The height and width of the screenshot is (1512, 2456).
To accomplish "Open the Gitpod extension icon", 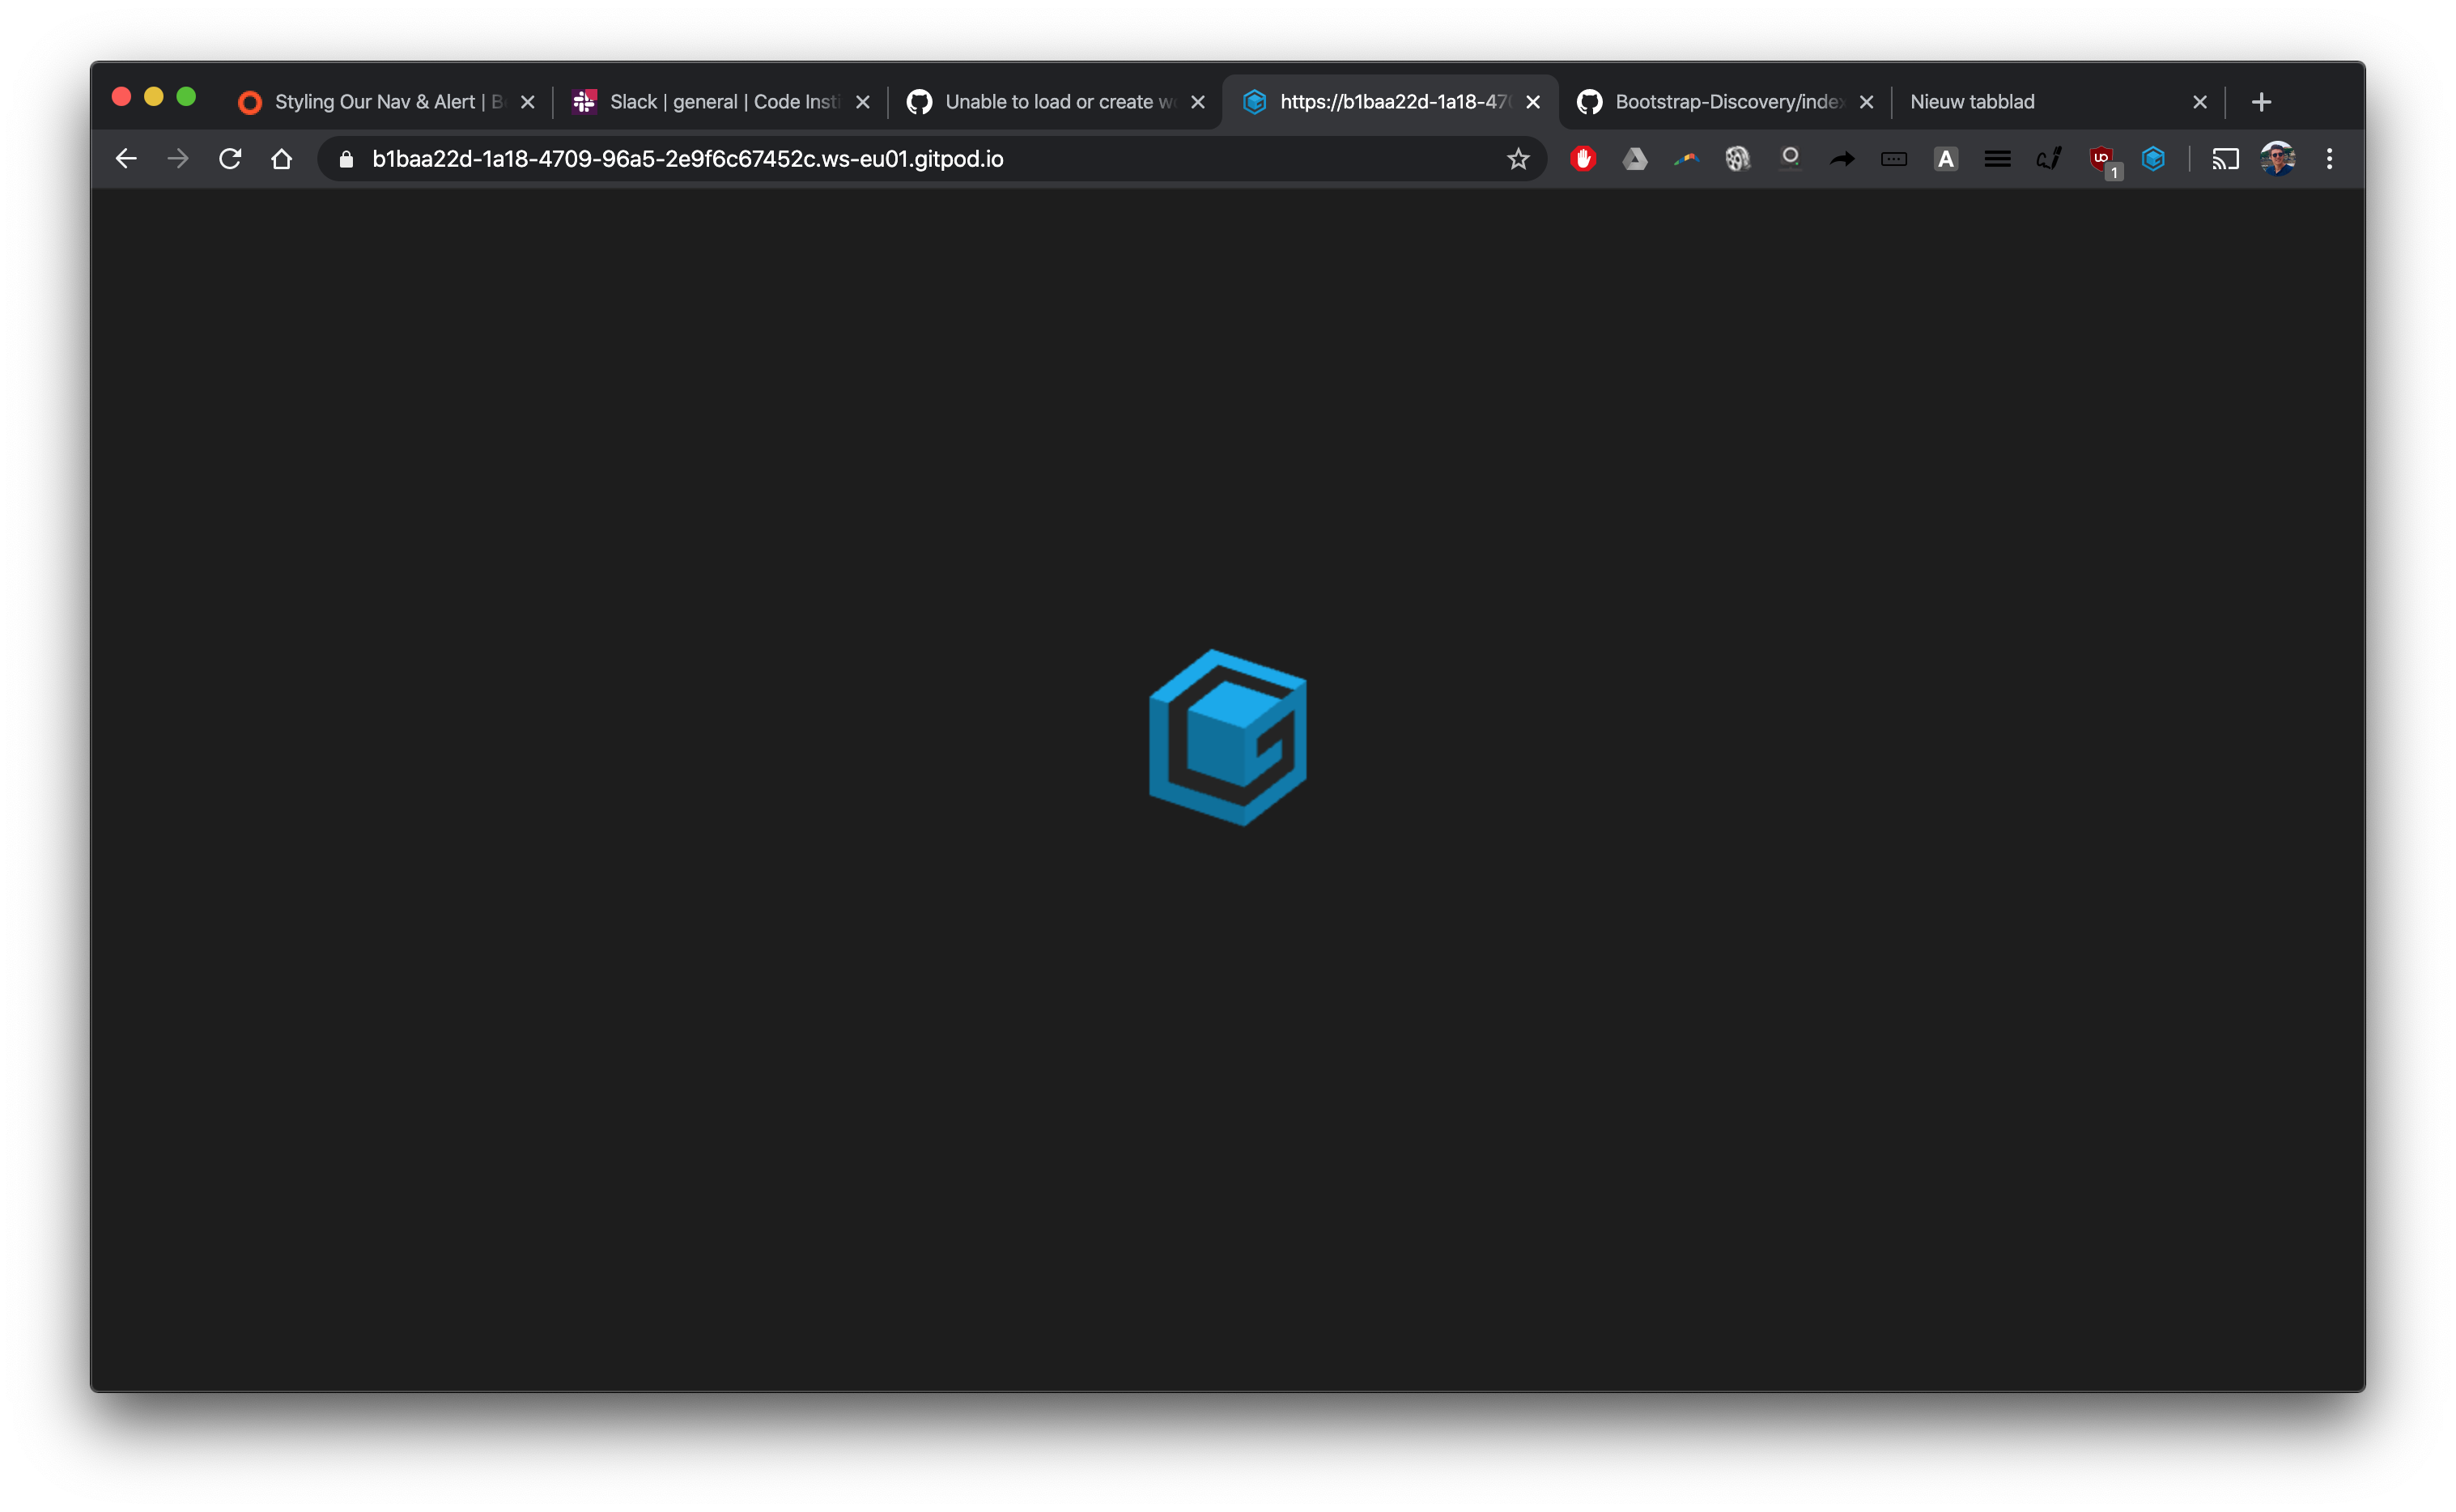I will pos(2153,158).
